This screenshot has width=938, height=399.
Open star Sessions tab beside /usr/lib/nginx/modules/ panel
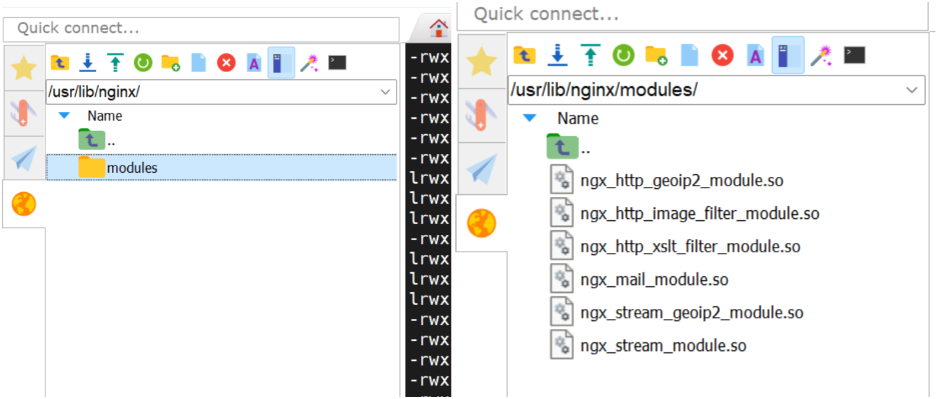pos(482,61)
